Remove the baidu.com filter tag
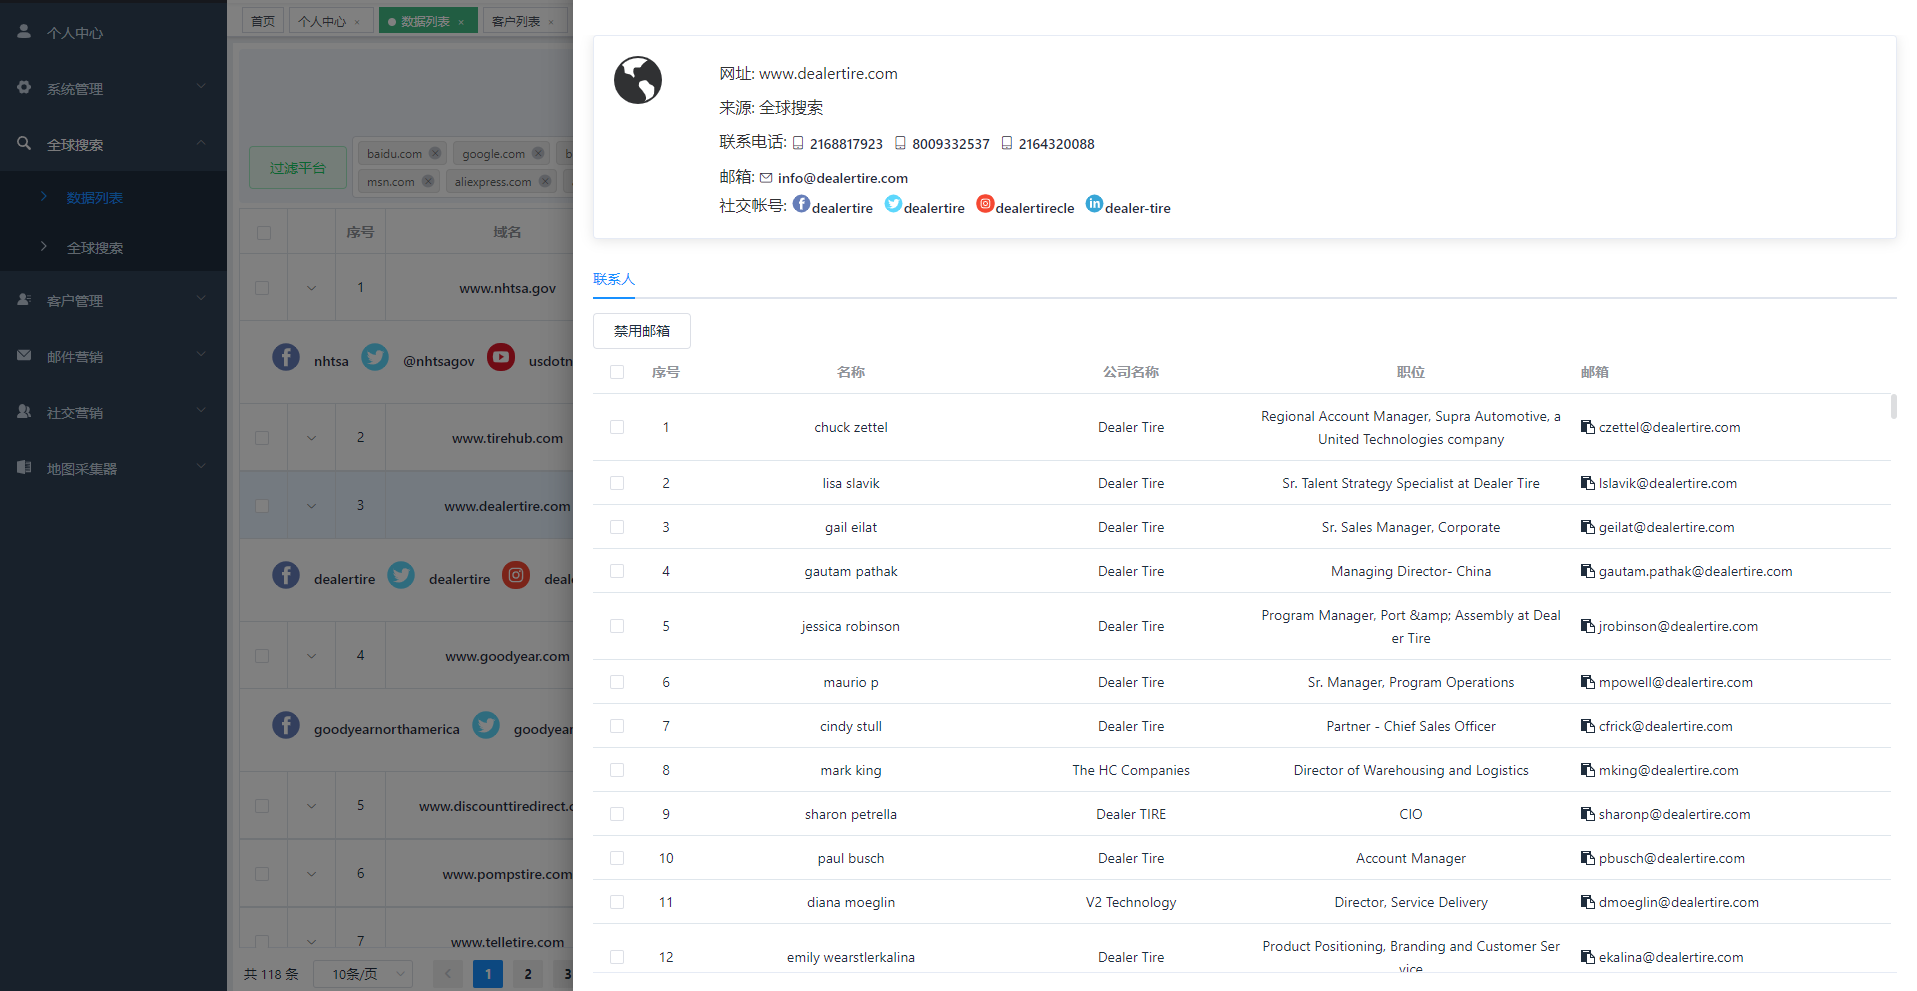The image size is (1917, 991). tap(435, 153)
